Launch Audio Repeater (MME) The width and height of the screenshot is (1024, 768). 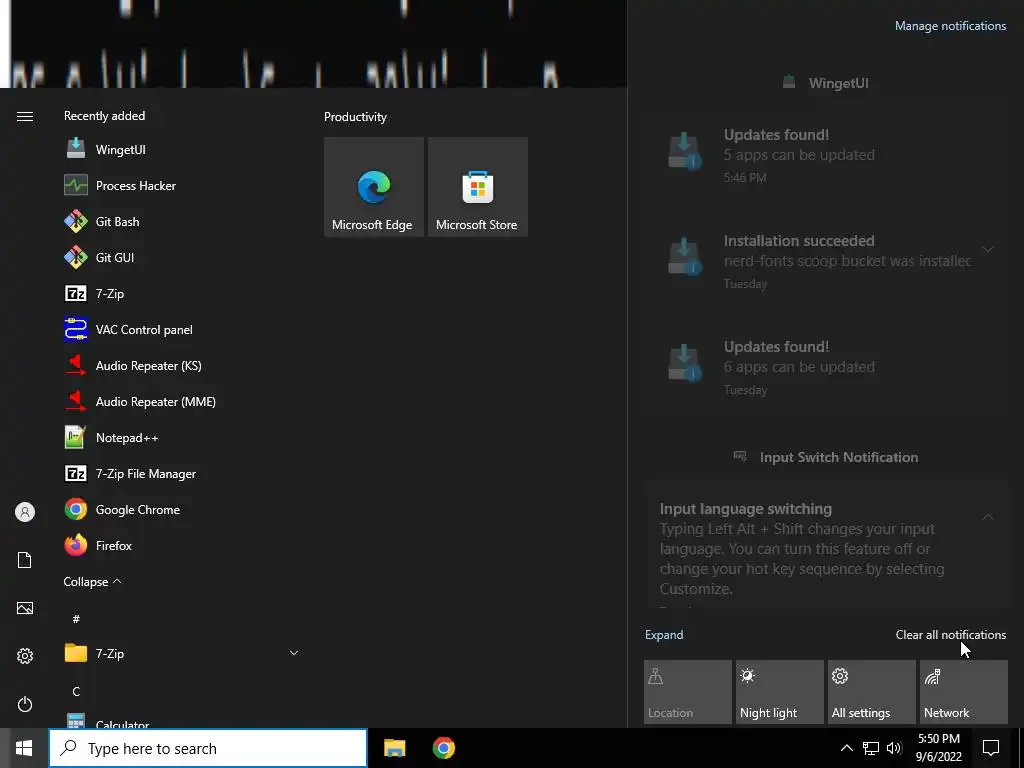(181, 401)
